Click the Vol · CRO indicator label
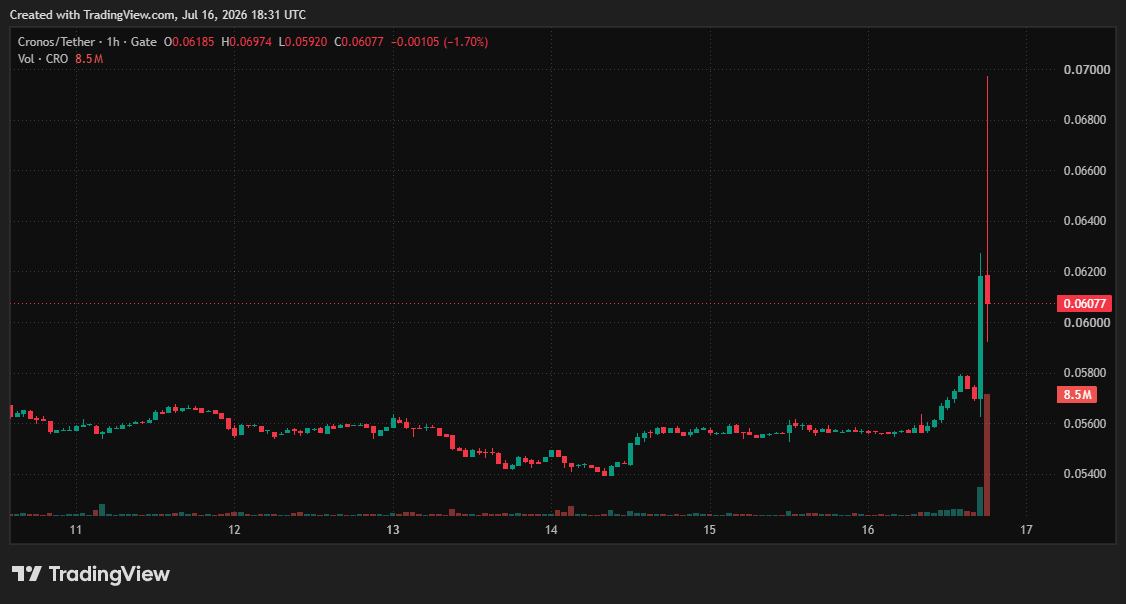 click(43, 59)
